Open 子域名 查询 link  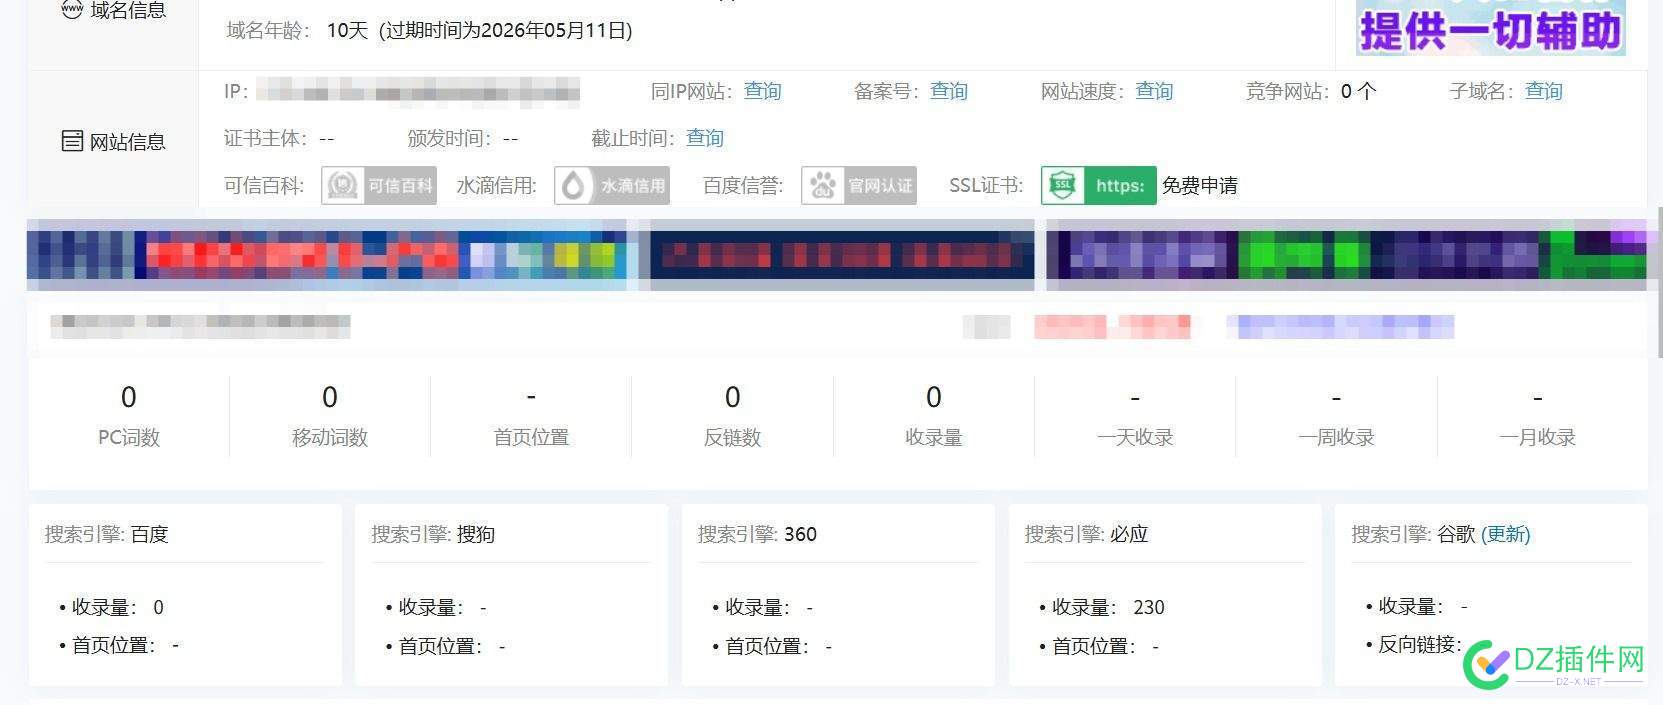[x=1543, y=91]
